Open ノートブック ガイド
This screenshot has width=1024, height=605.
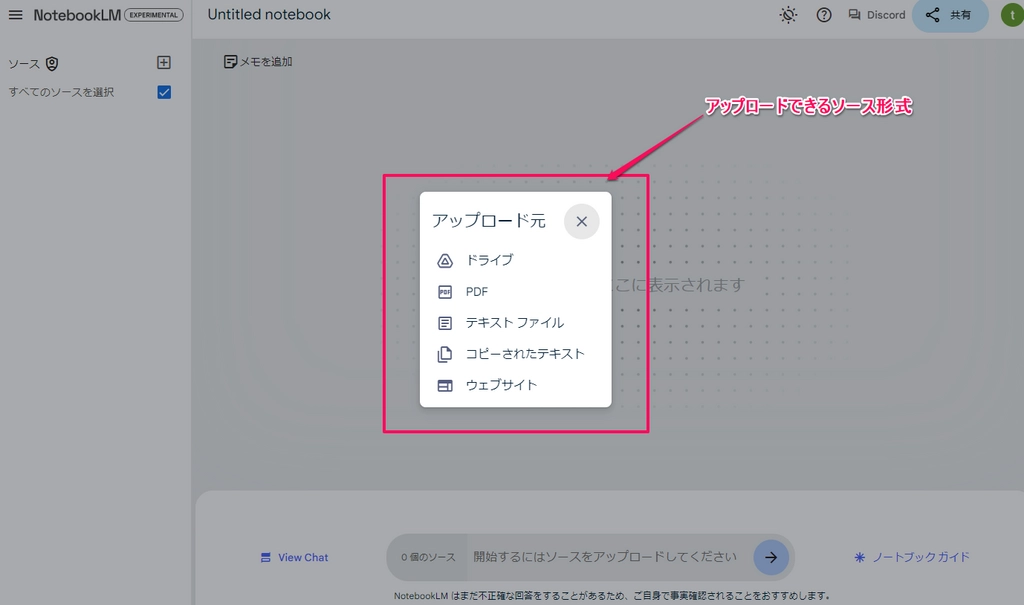912,557
